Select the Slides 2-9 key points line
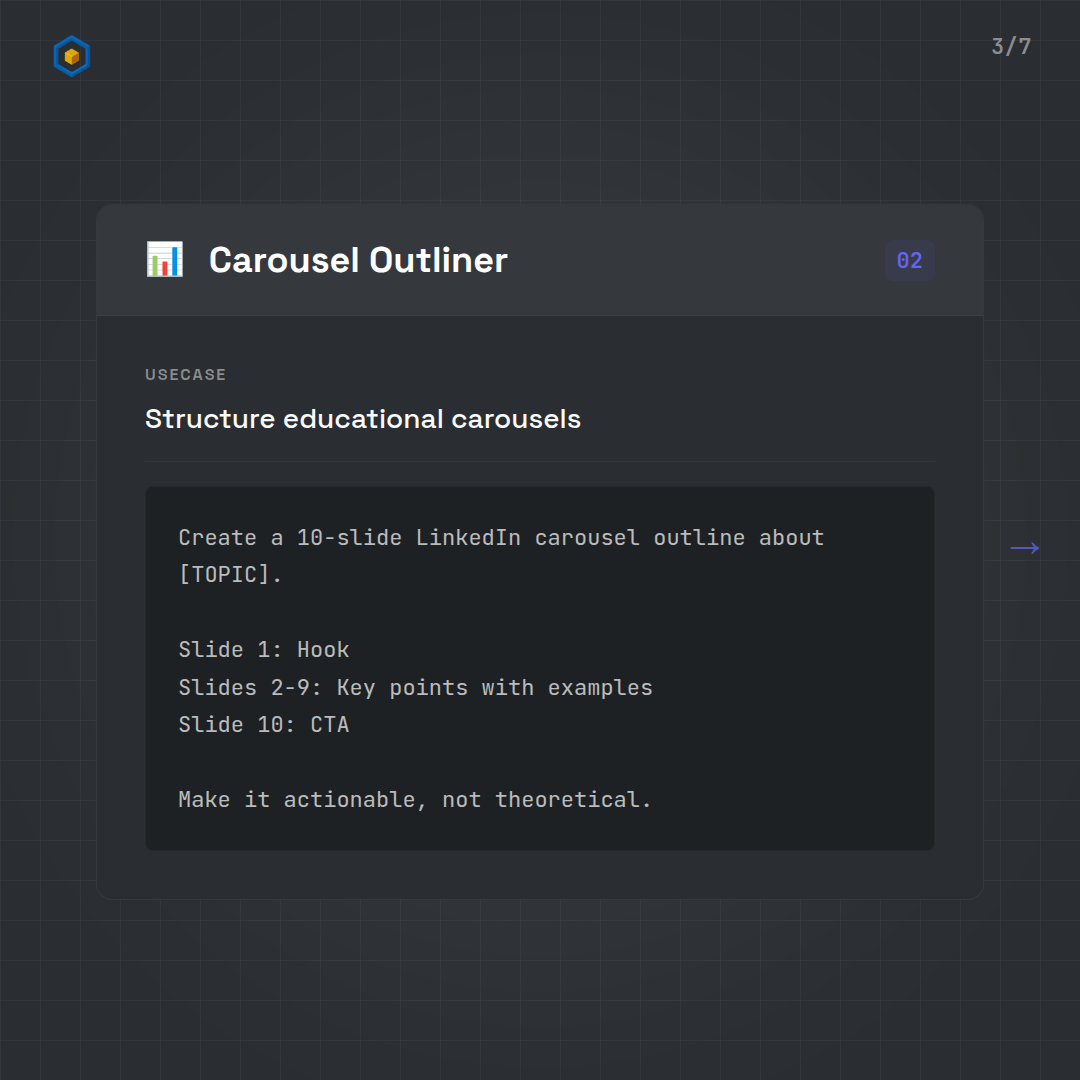The width and height of the screenshot is (1080, 1080). click(x=415, y=688)
